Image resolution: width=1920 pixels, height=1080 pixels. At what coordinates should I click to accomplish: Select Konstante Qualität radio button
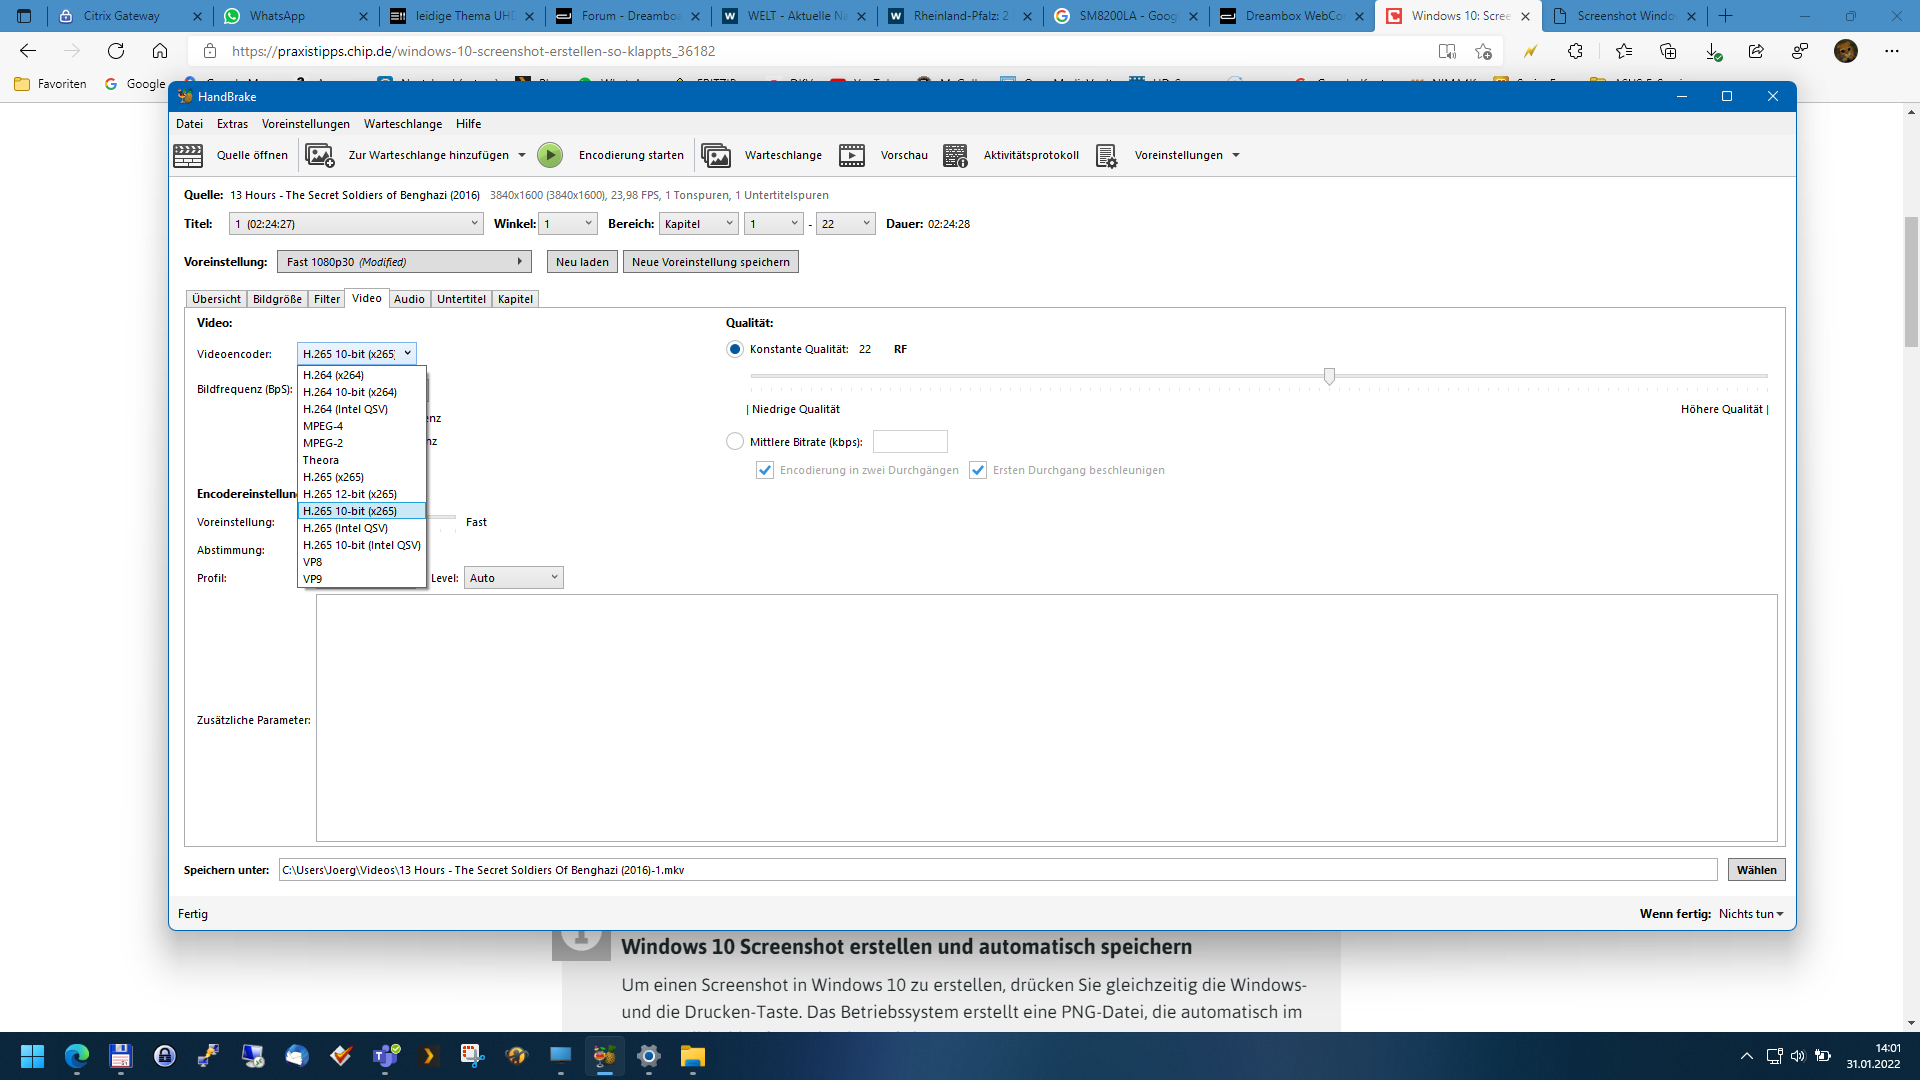coord(735,349)
